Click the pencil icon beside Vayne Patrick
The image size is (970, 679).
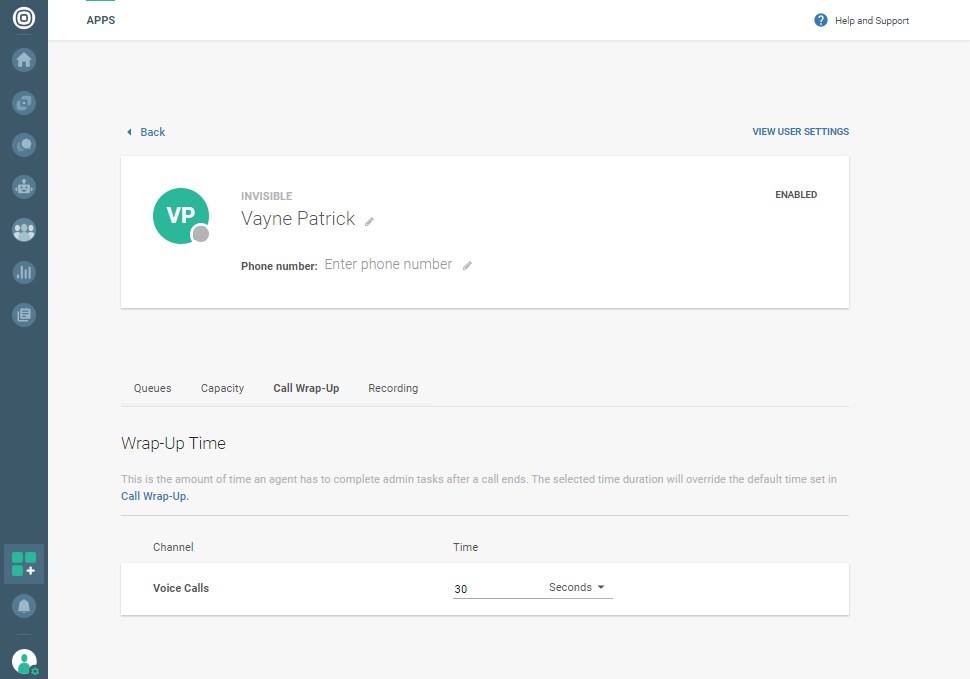pyautogui.click(x=369, y=221)
